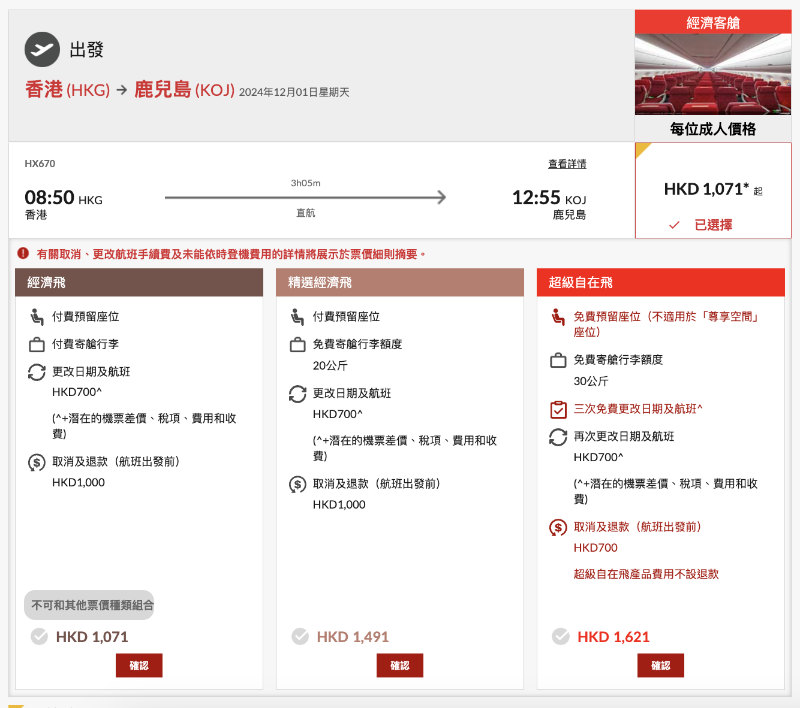
Task: Click seat icon in 經濟飛 column
Action: (36, 316)
